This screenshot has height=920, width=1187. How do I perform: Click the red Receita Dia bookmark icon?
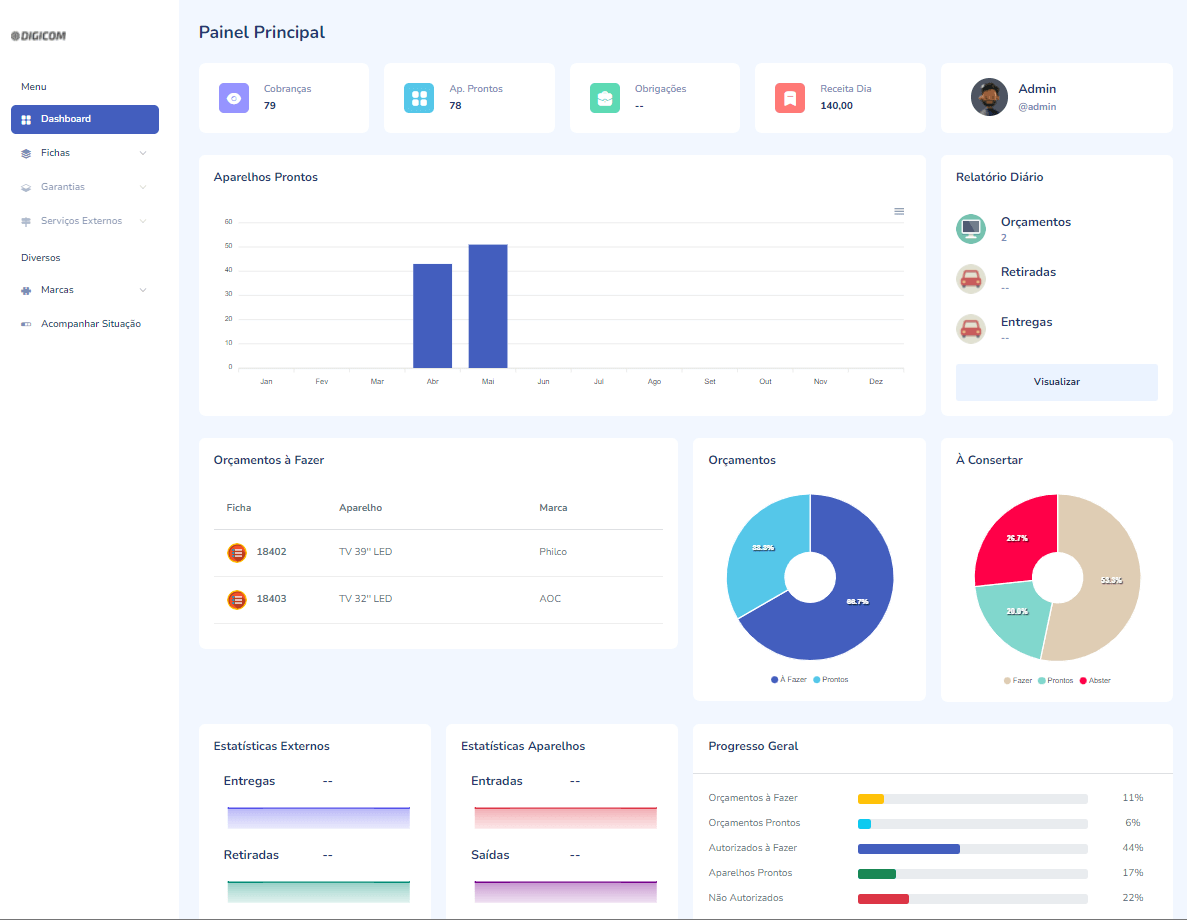pos(790,98)
